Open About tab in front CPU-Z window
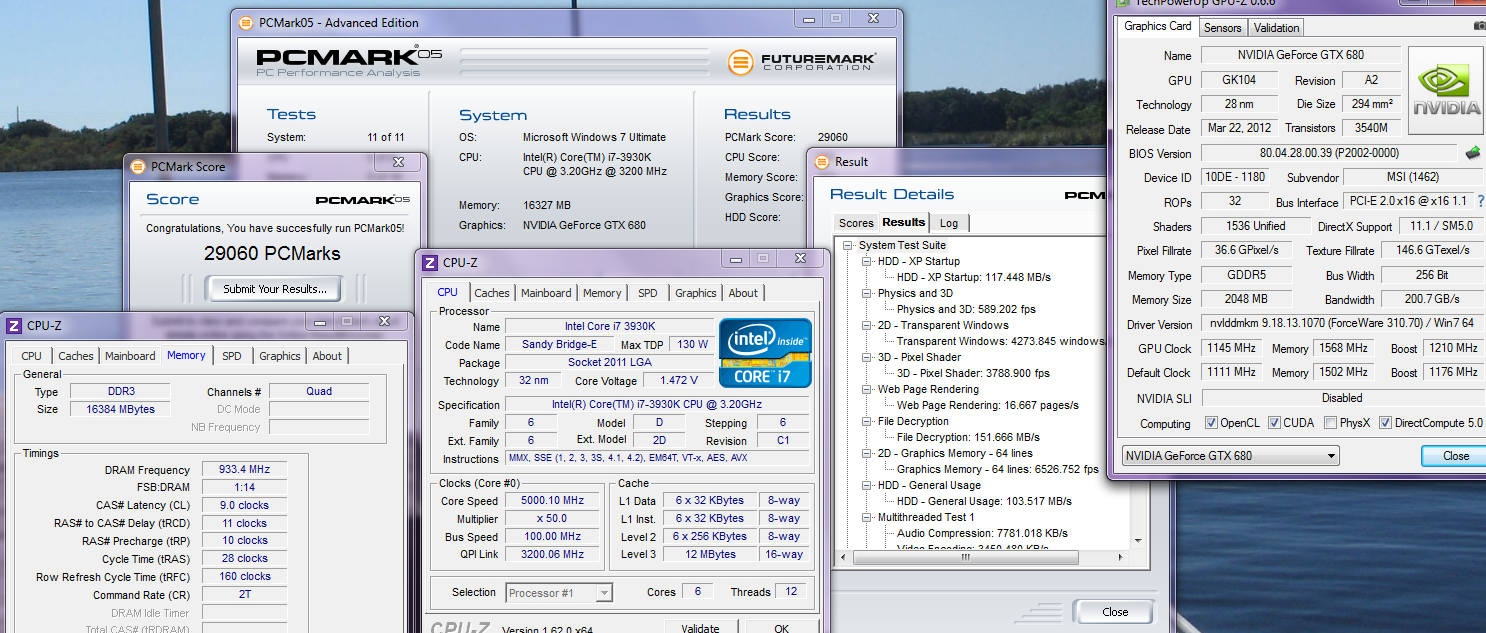Viewport: 1486px width, 633px height. coord(743,293)
